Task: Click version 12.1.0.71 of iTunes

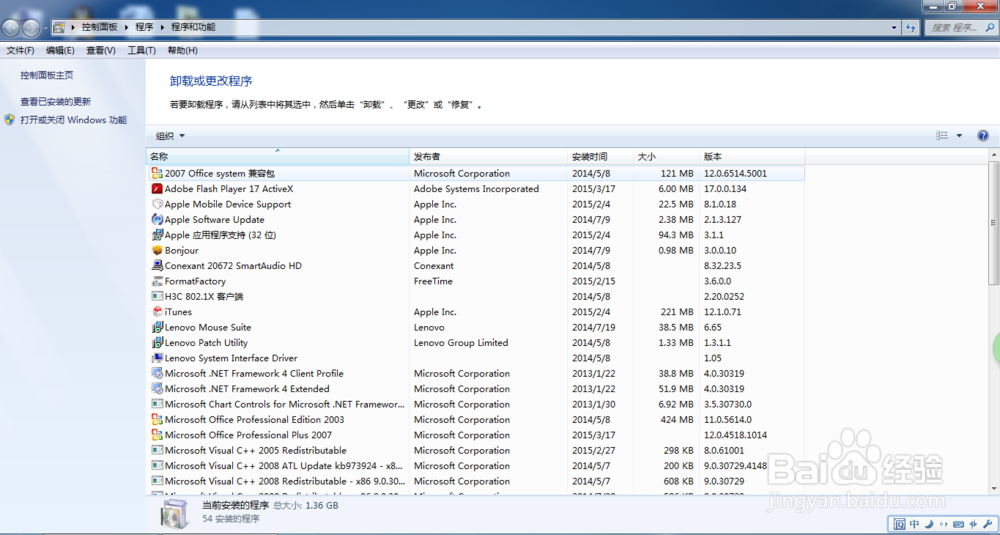Action: (724, 312)
